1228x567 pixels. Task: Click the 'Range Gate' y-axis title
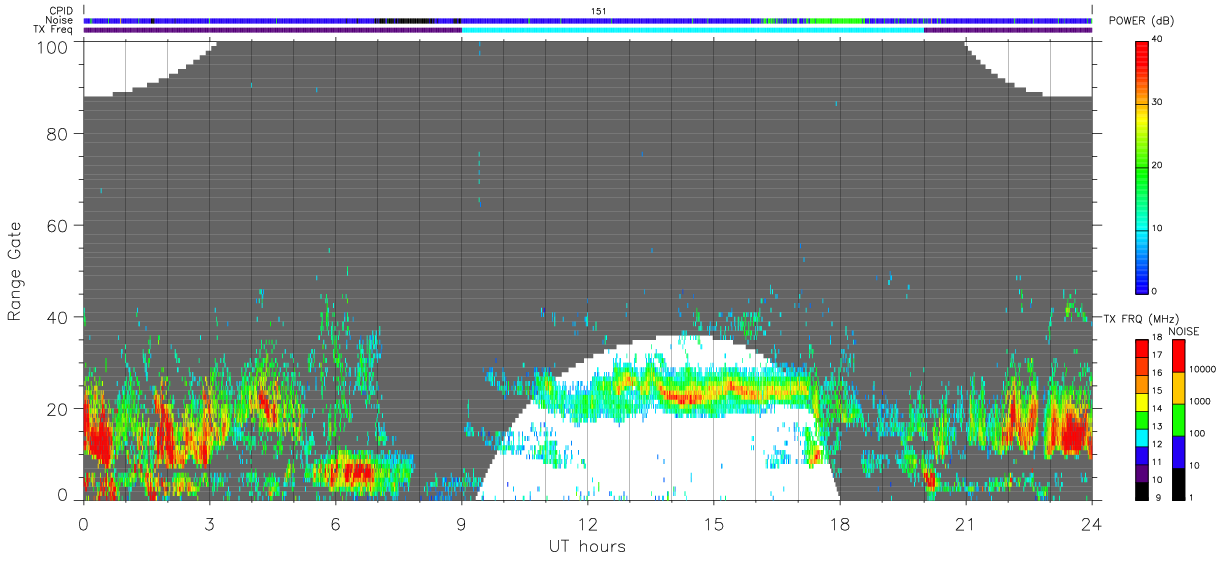15,272
